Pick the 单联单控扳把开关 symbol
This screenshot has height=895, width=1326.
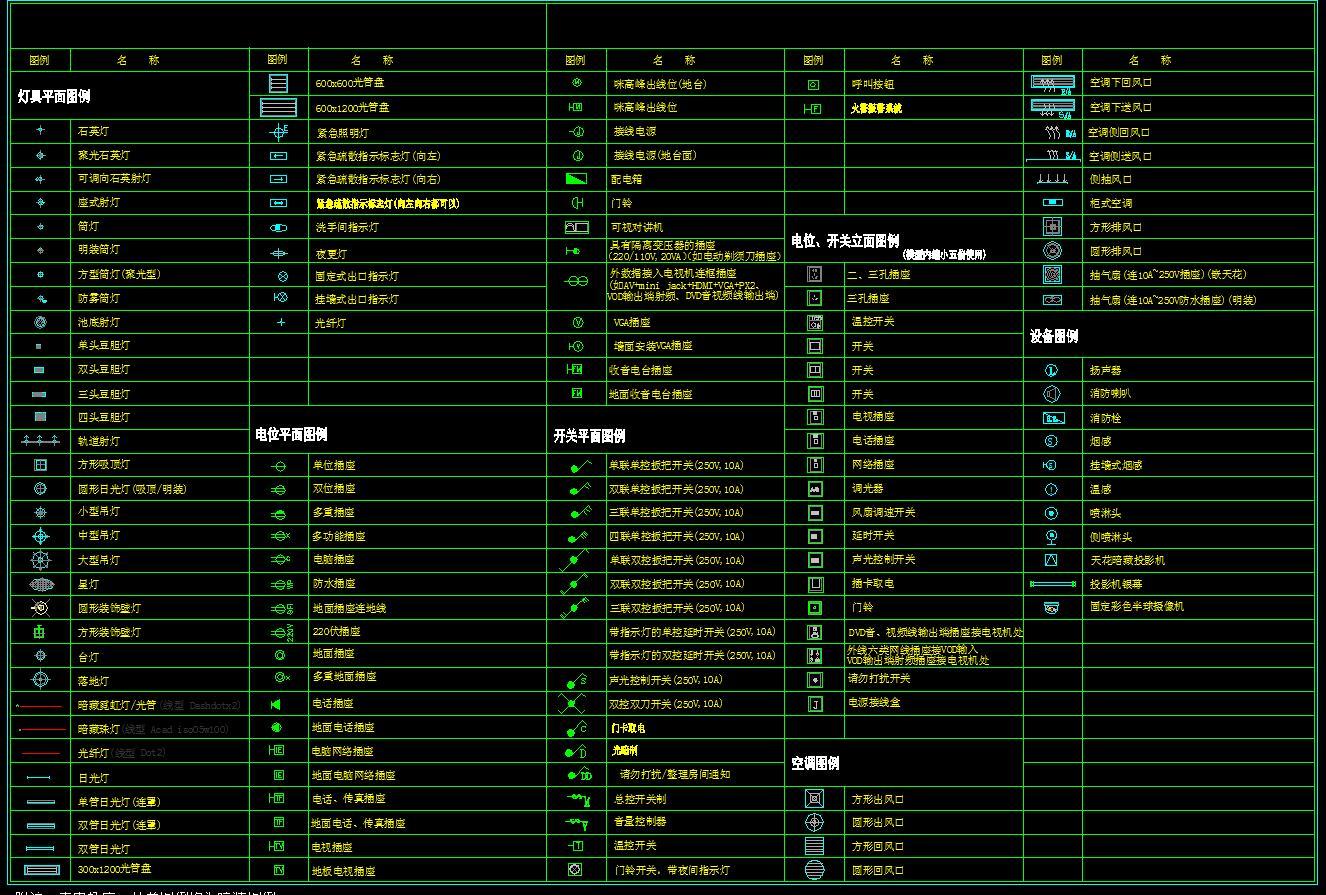coord(580,466)
